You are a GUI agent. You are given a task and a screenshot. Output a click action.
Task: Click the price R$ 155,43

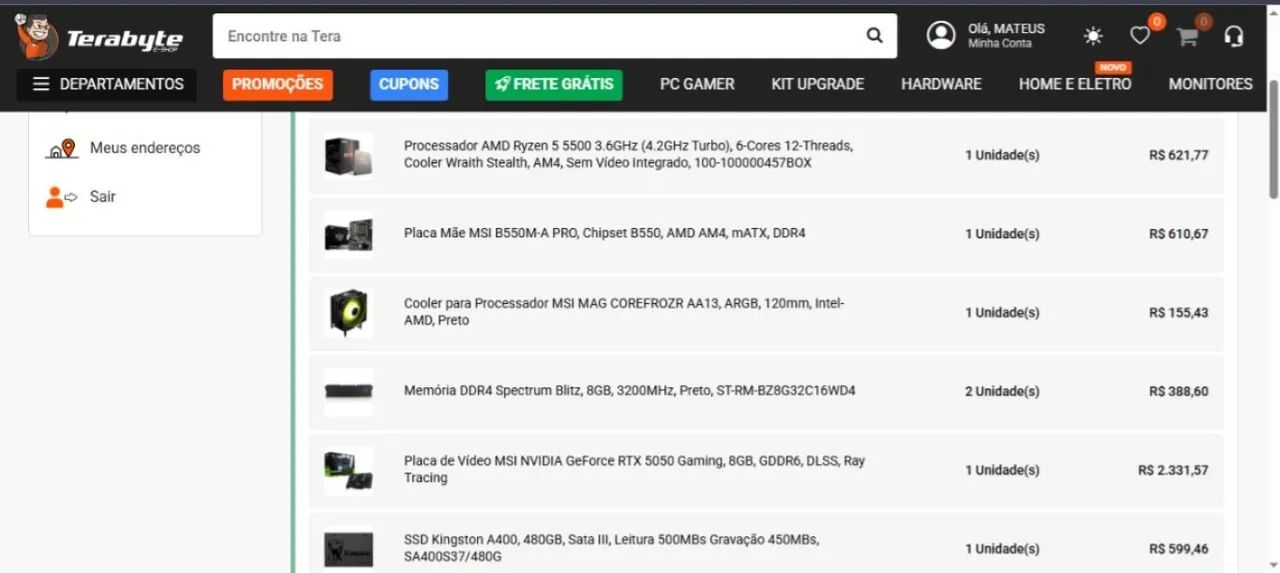1178,313
